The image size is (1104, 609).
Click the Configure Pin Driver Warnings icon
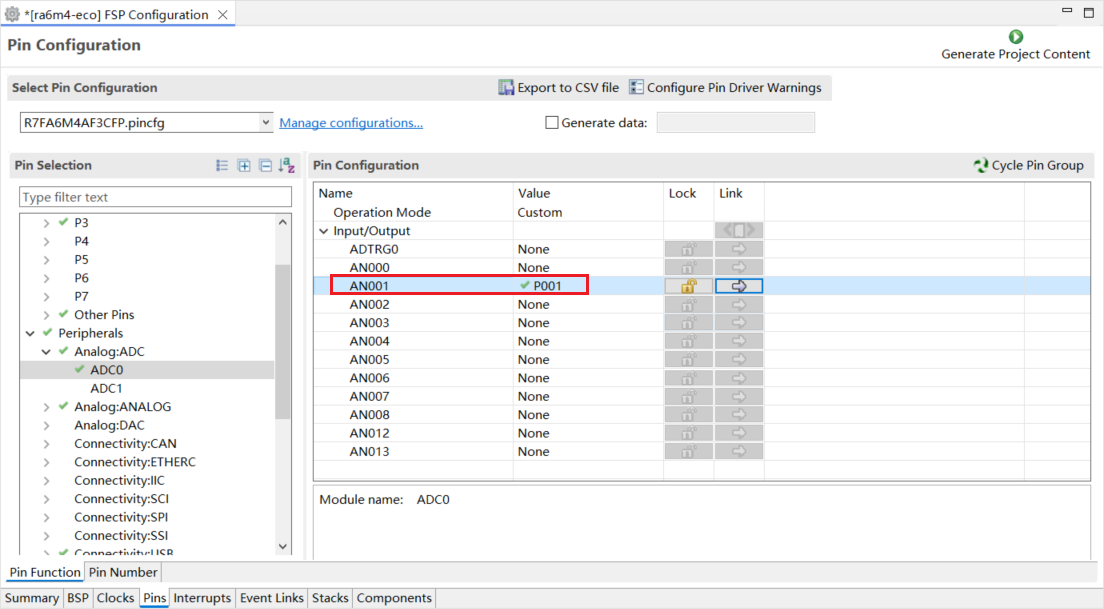tap(636, 87)
